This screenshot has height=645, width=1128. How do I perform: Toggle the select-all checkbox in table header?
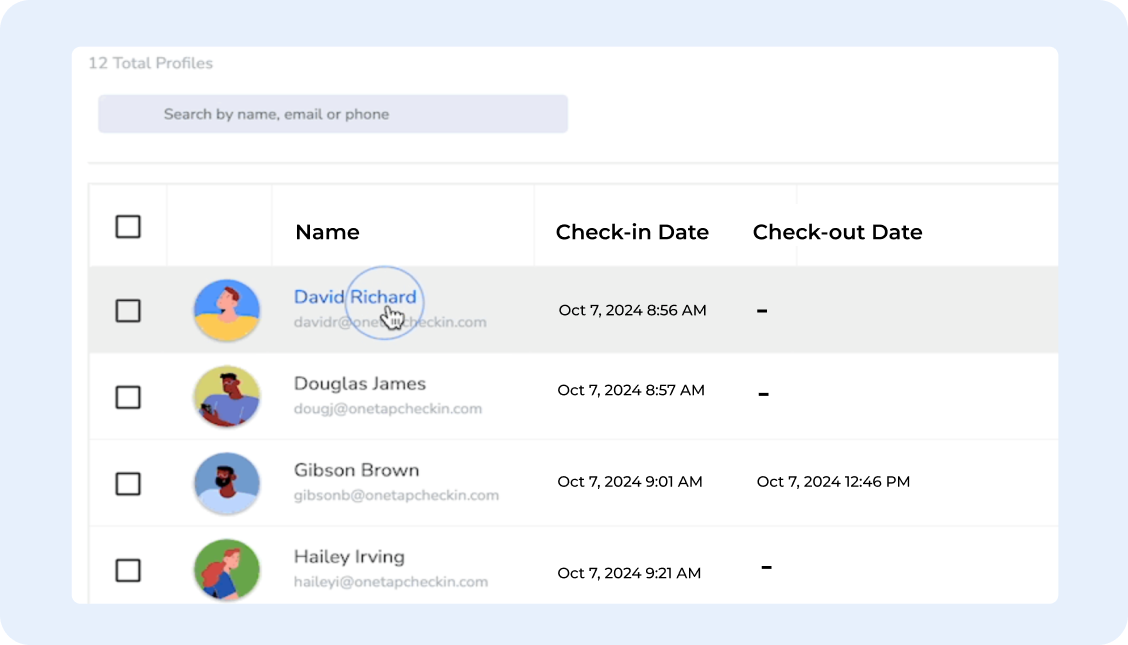(128, 227)
